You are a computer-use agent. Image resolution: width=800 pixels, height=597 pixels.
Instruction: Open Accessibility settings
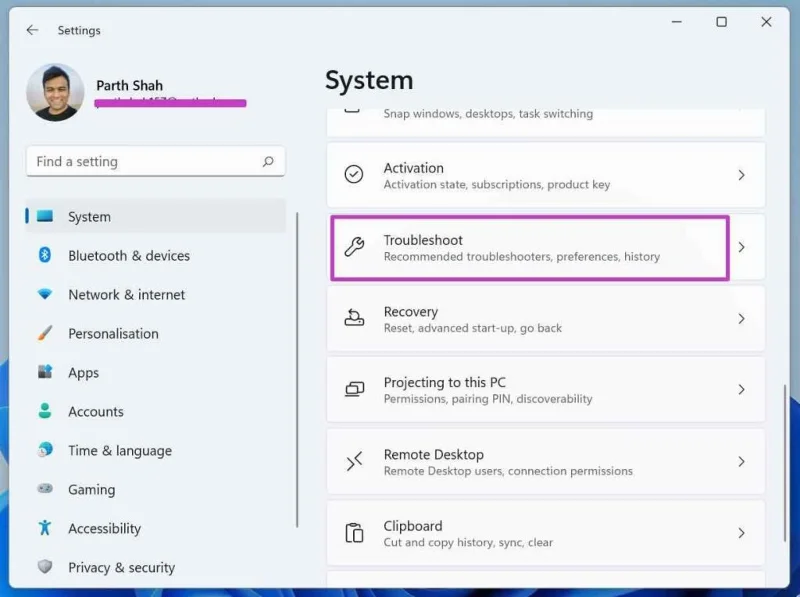(156, 529)
